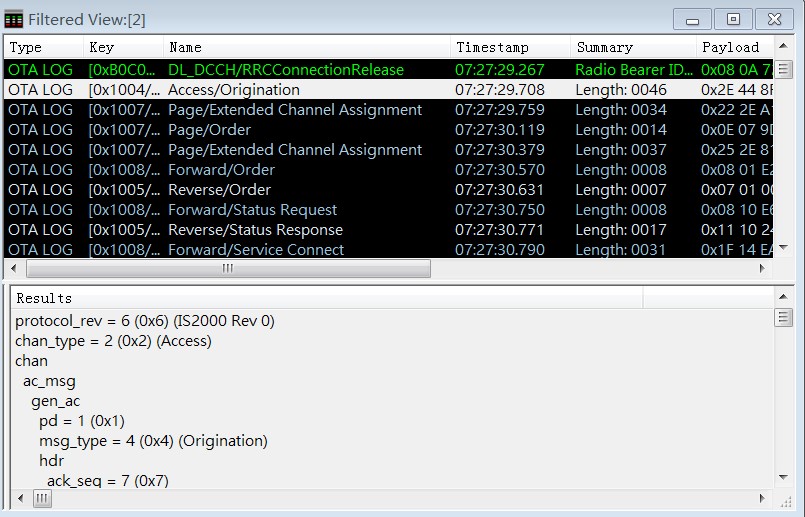Image resolution: width=805 pixels, height=517 pixels.
Task: Click the log list scroll up arrow
Action: click(783, 46)
